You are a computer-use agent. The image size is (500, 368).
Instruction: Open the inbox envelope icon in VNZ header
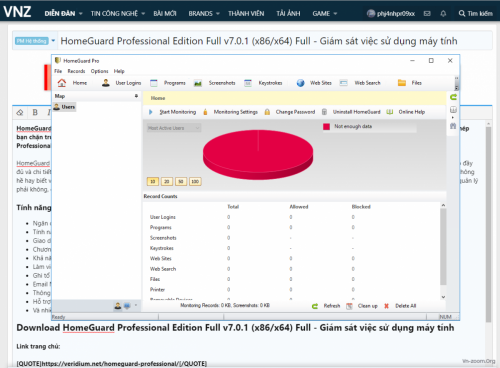427,13
